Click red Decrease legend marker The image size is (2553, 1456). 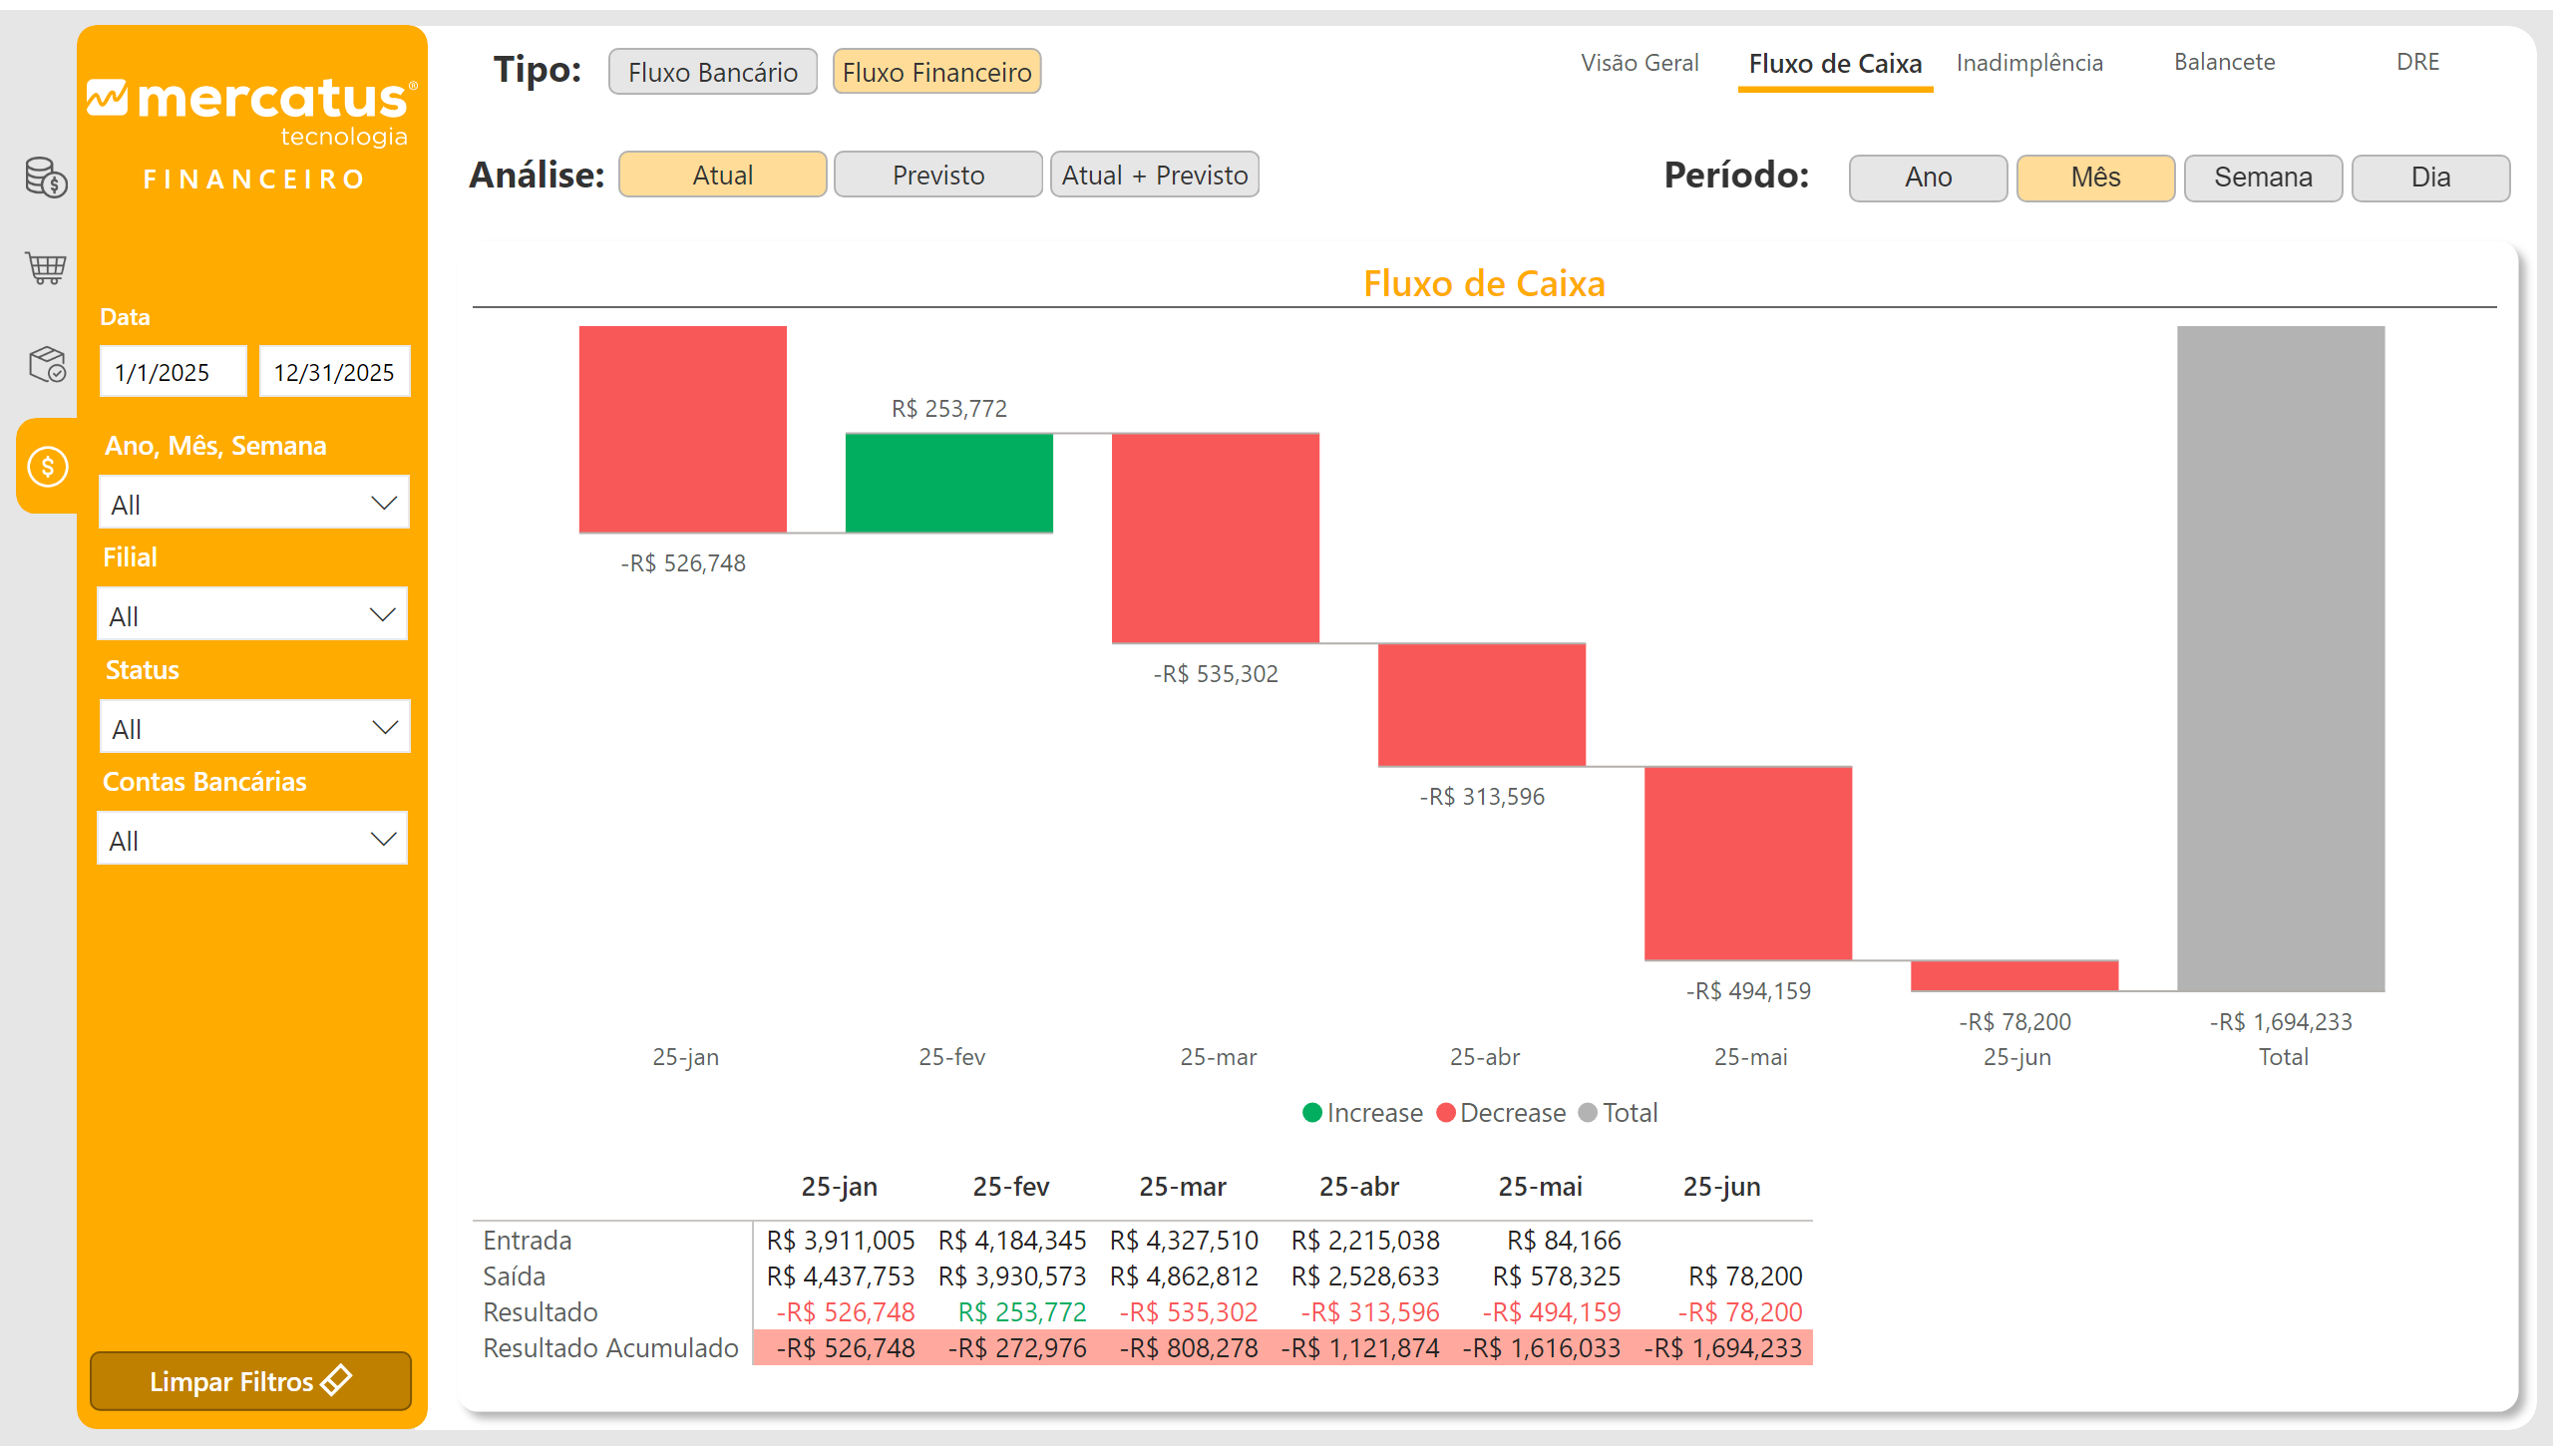point(1445,1113)
